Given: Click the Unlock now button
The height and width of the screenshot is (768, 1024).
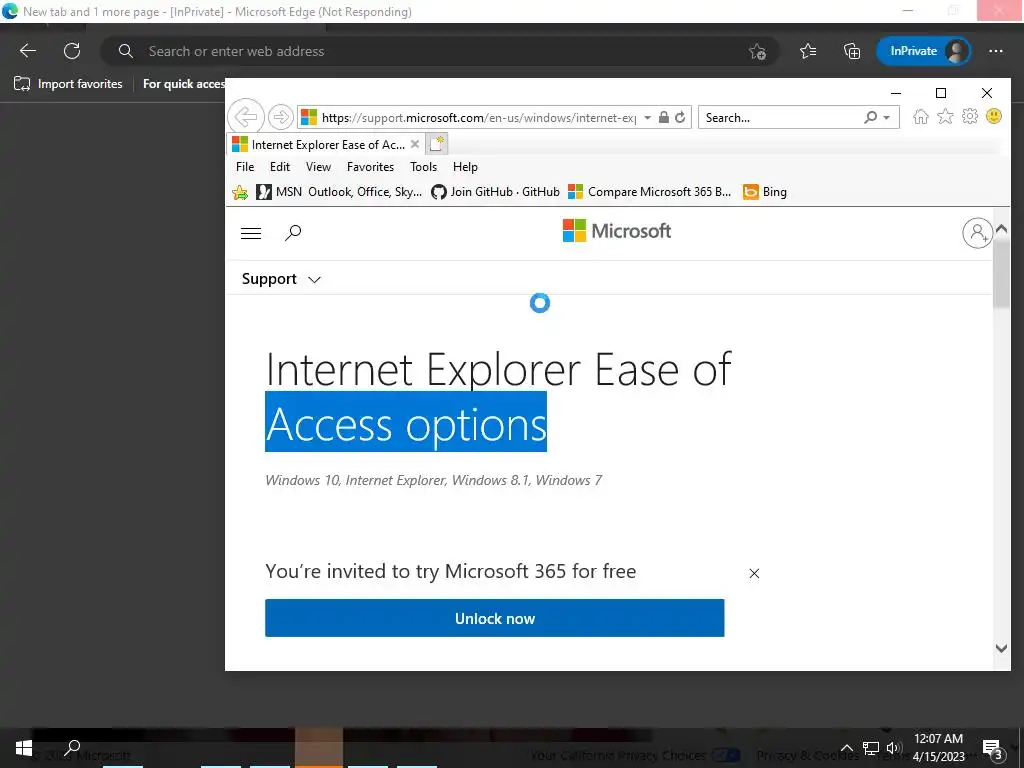Looking at the screenshot, I should point(494,618).
